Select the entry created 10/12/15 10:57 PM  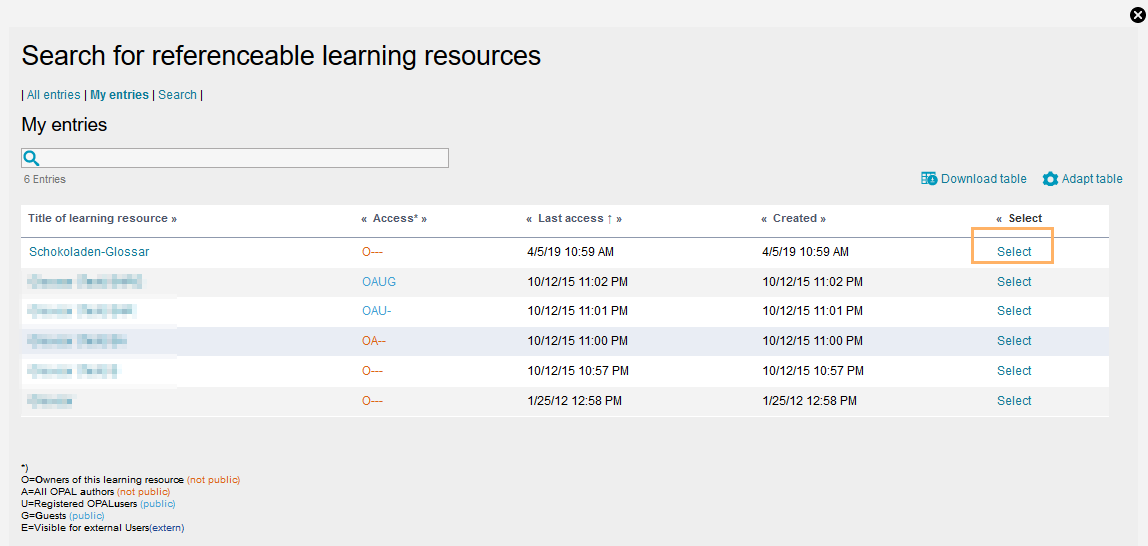click(1013, 371)
